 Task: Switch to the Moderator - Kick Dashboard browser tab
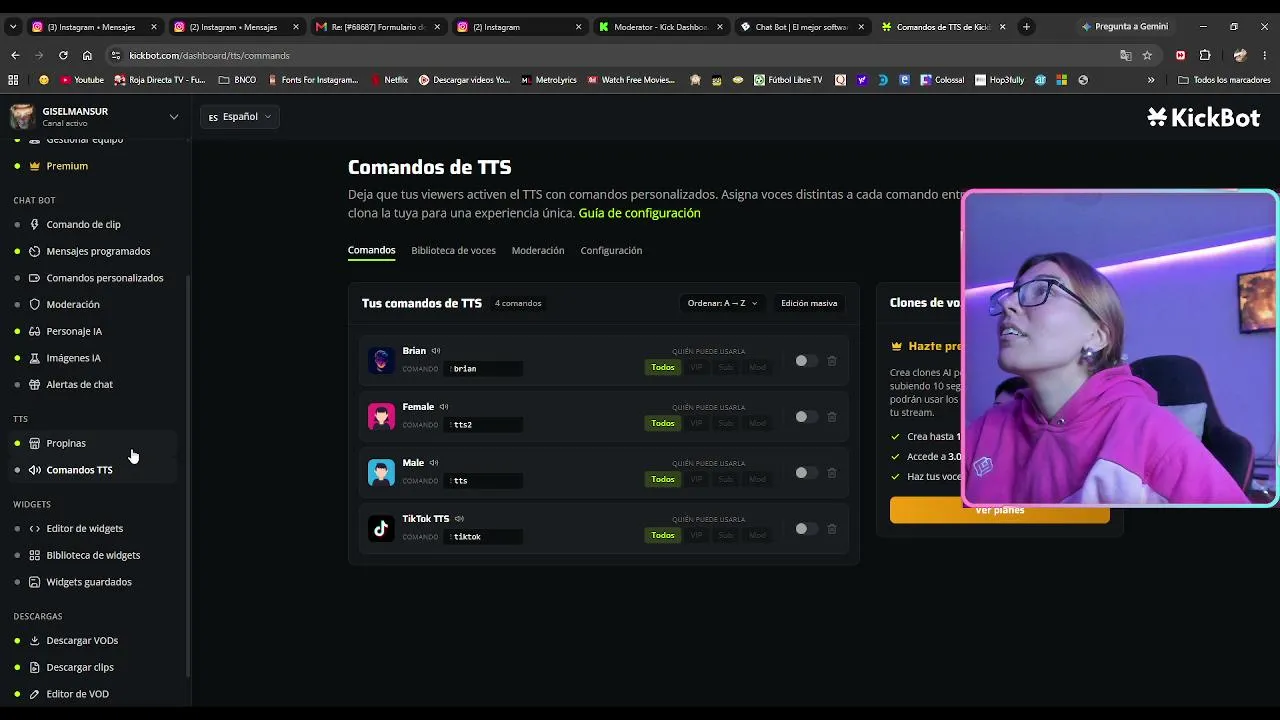pyautogui.click(x=660, y=27)
